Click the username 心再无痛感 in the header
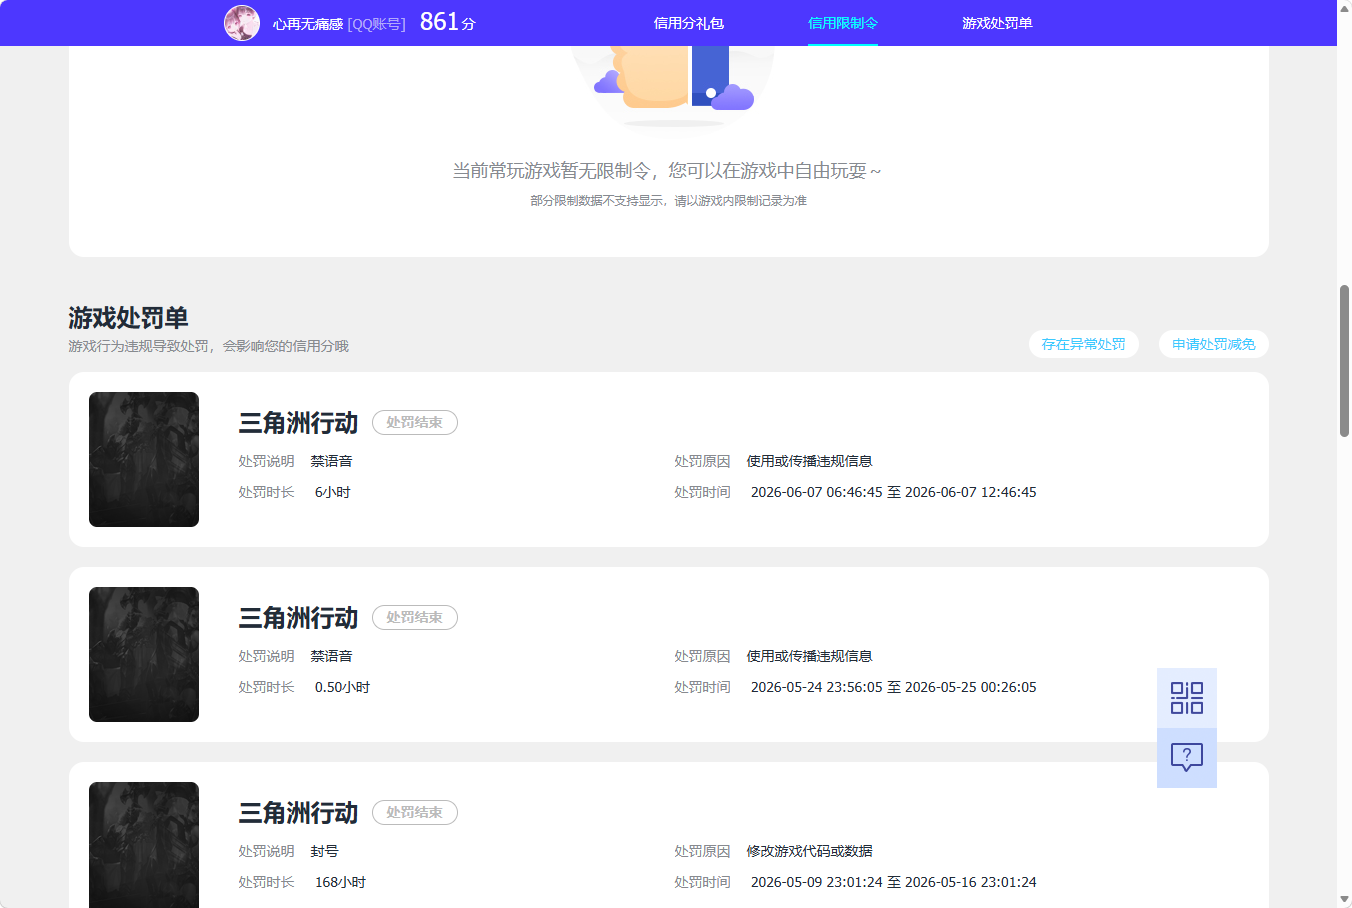Image resolution: width=1352 pixels, height=908 pixels. (308, 24)
